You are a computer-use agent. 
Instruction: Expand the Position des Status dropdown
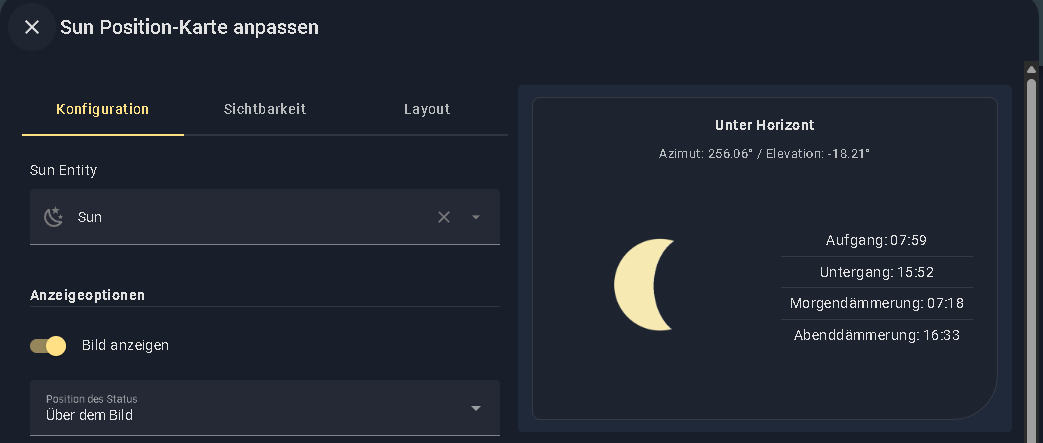pyautogui.click(x=476, y=408)
